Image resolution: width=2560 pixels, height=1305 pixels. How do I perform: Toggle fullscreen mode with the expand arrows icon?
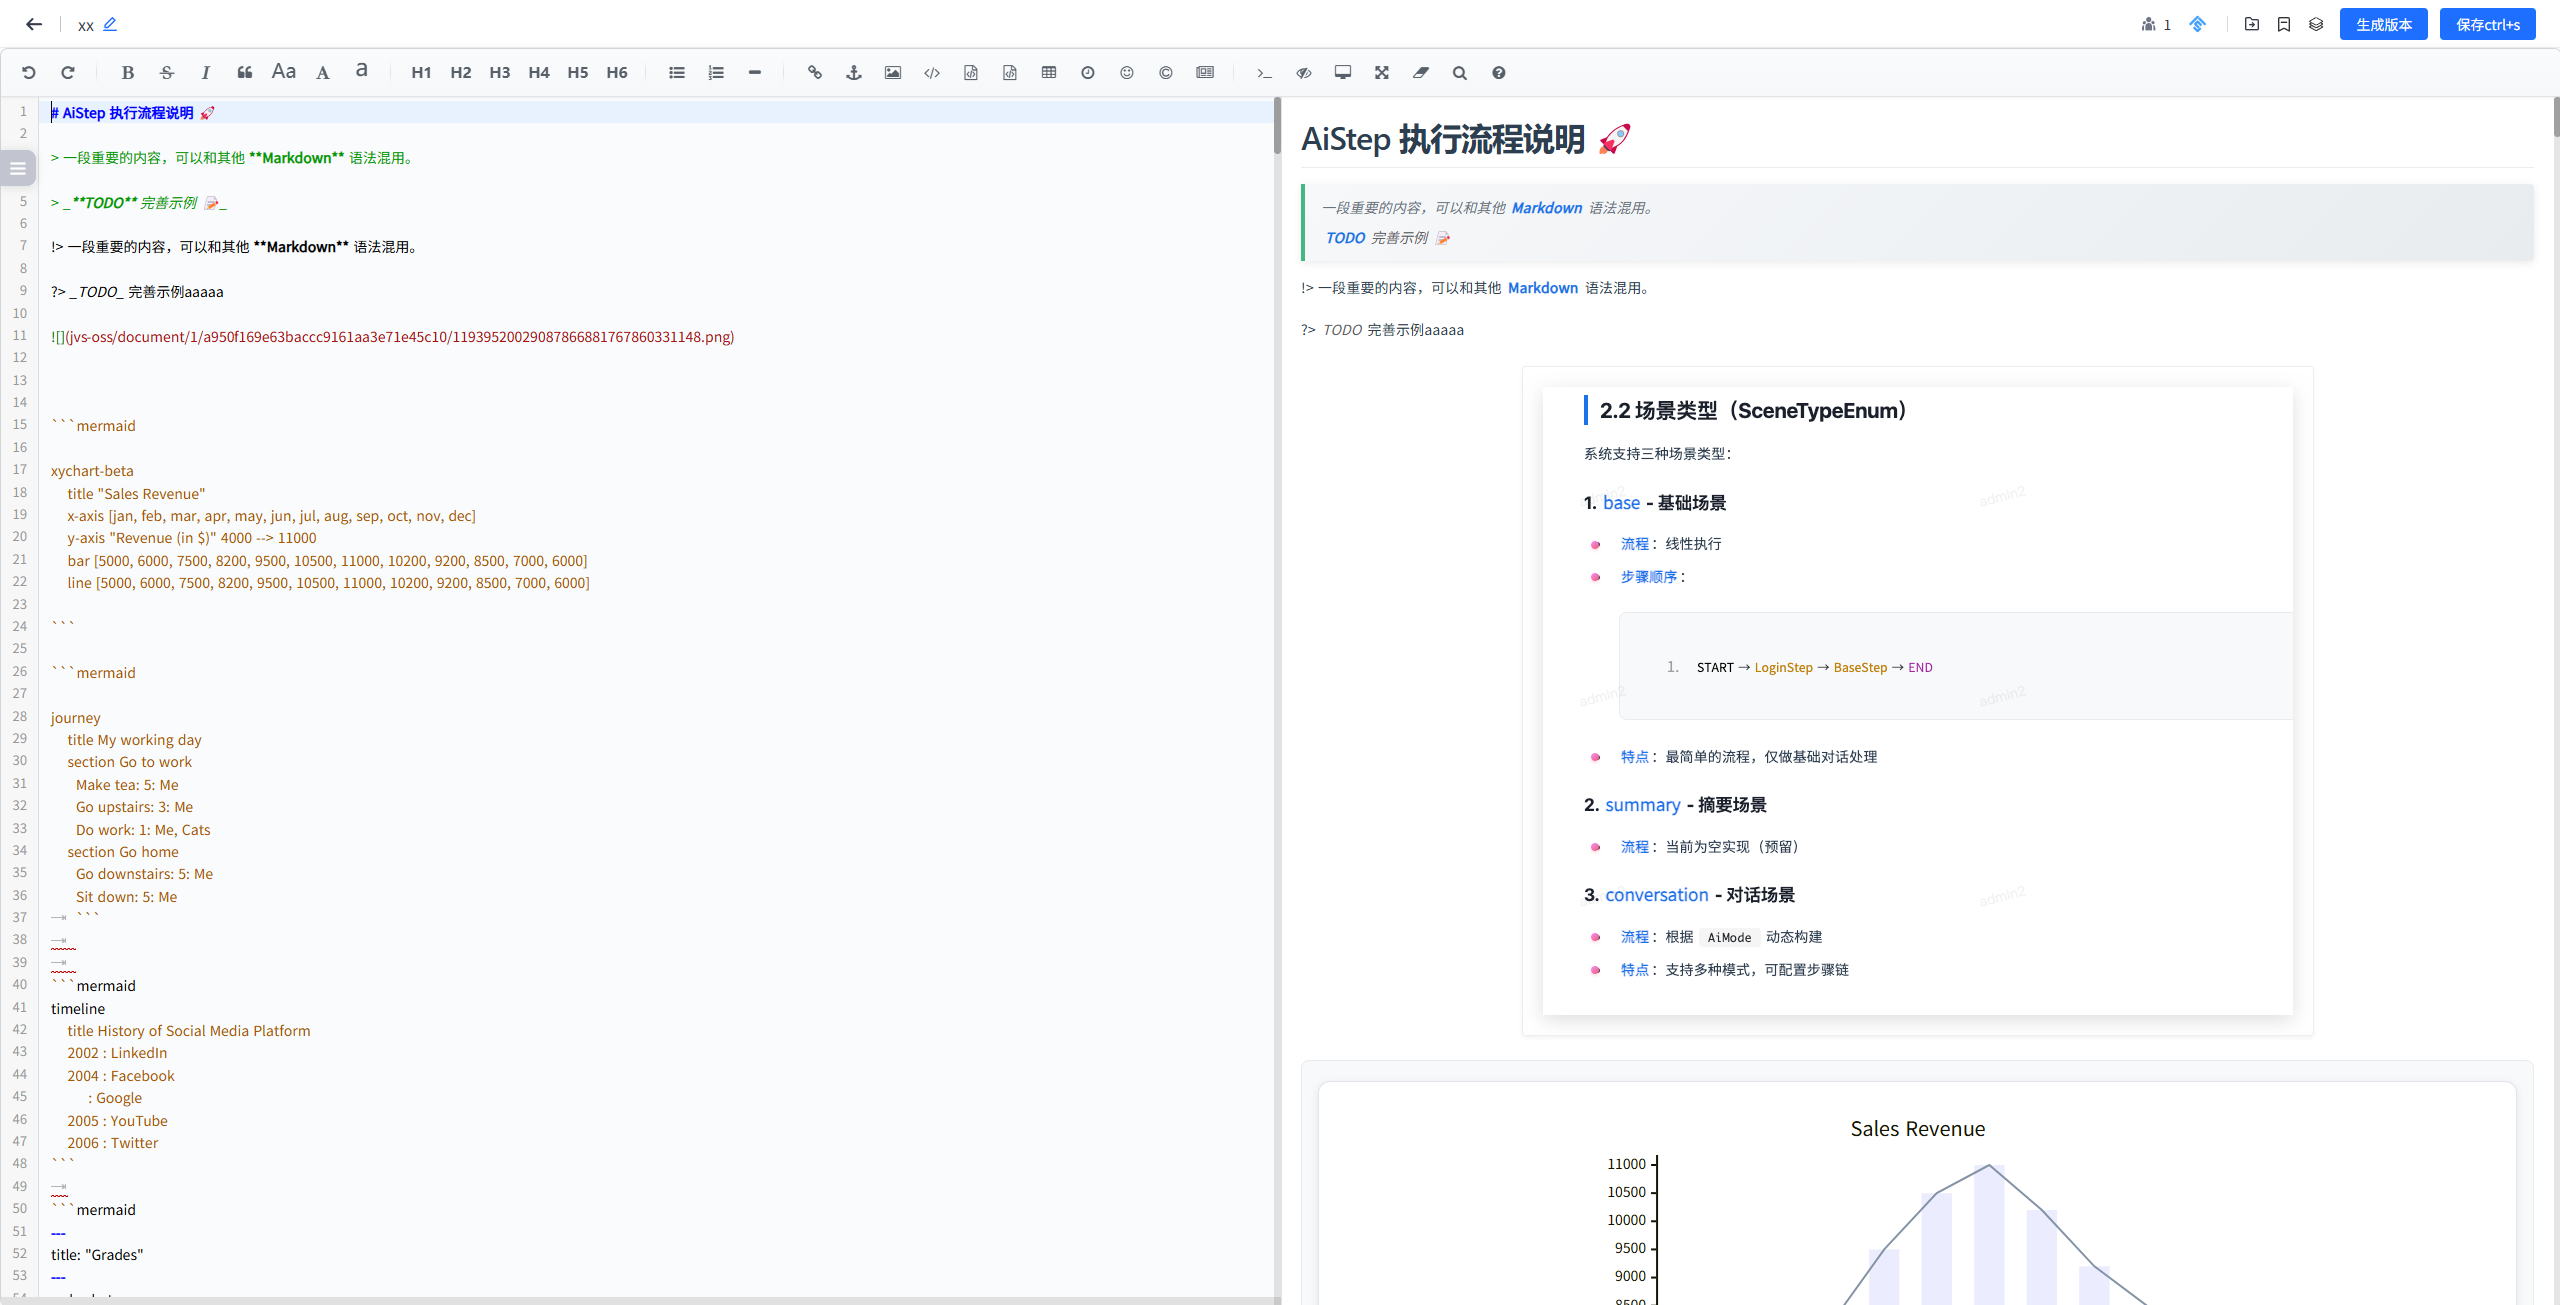coord(1382,73)
